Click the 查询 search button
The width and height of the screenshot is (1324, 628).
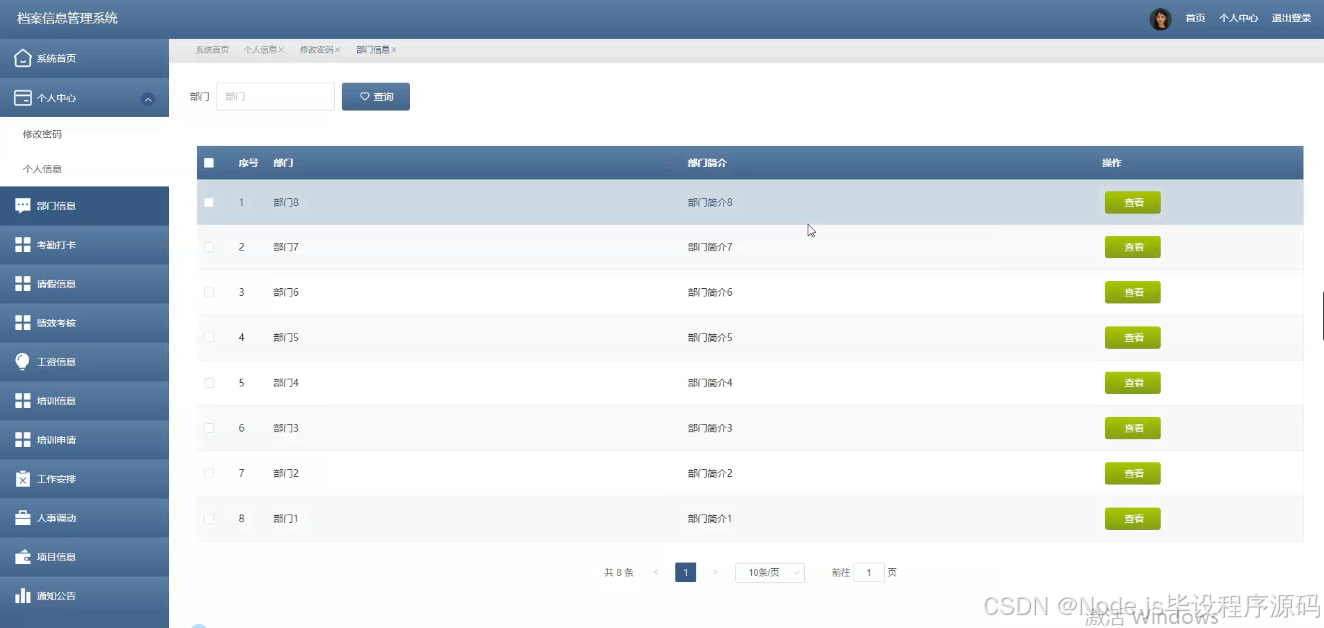pos(376,97)
